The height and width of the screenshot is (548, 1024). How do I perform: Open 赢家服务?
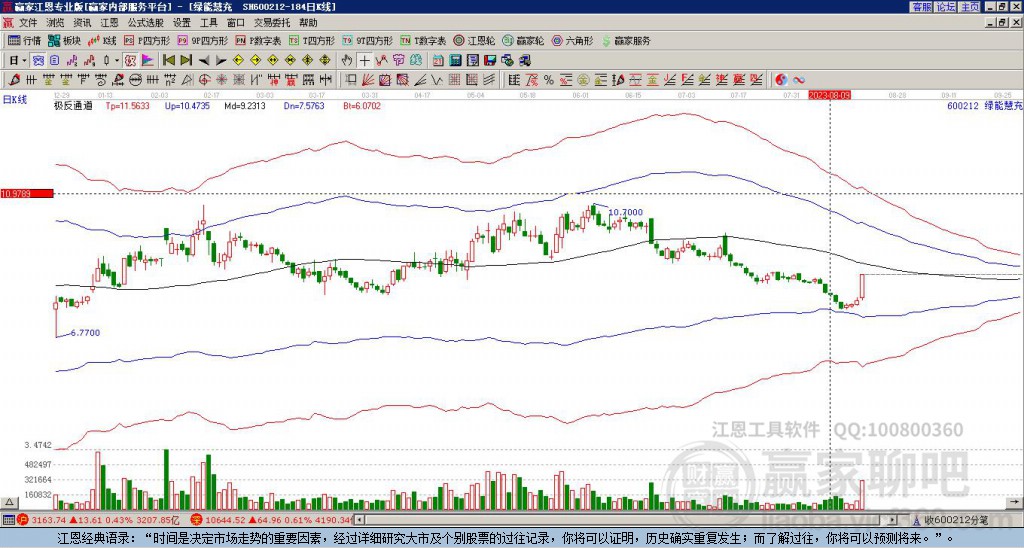(626, 40)
